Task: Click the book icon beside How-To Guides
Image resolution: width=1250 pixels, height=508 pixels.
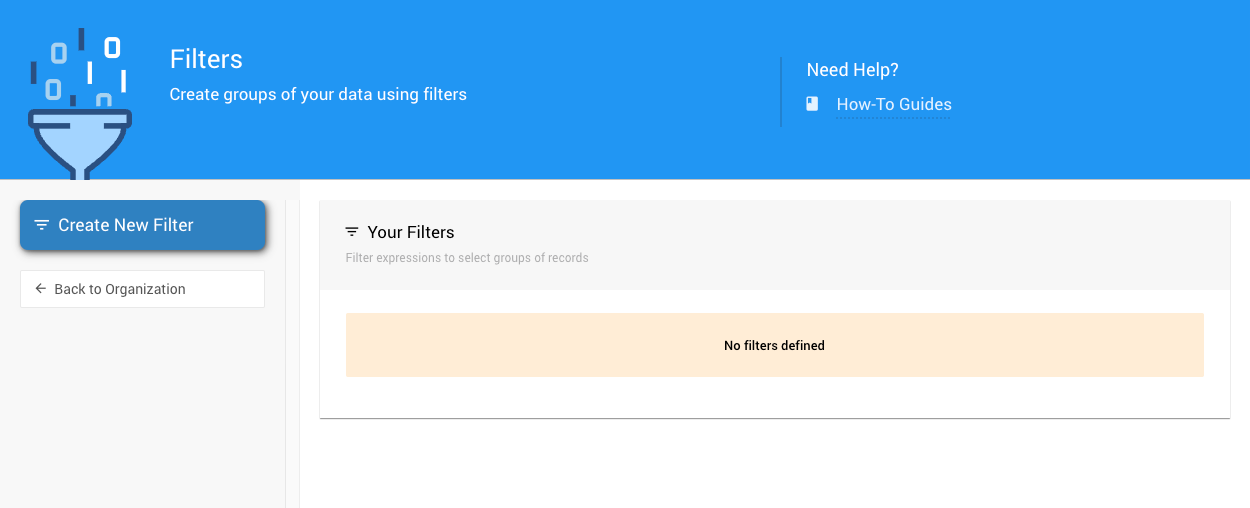Action: coord(812,104)
